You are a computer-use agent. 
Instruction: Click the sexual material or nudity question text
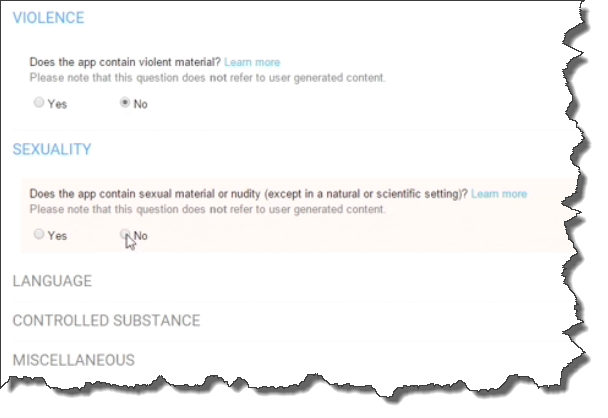(x=249, y=193)
